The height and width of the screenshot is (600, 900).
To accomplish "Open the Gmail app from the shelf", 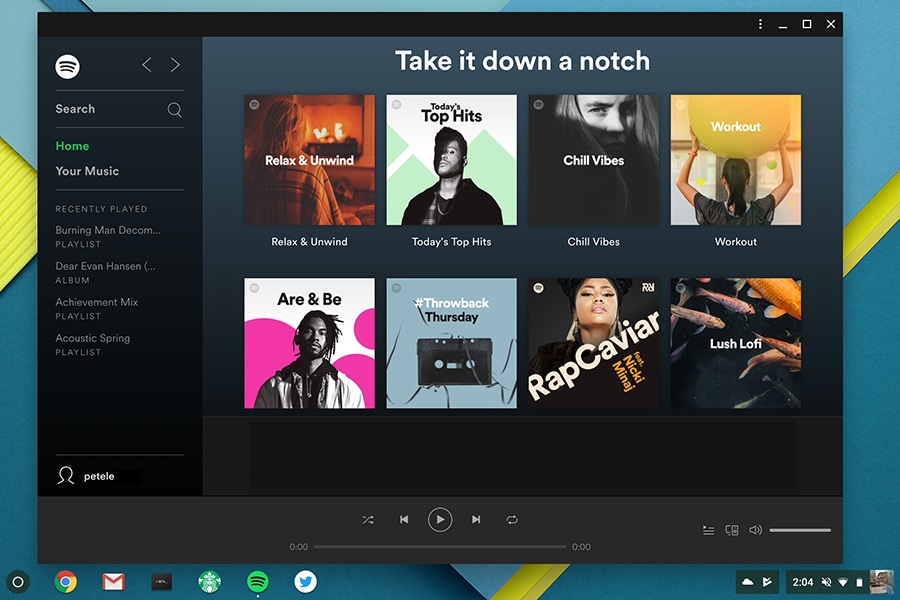I will pyautogui.click(x=113, y=581).
